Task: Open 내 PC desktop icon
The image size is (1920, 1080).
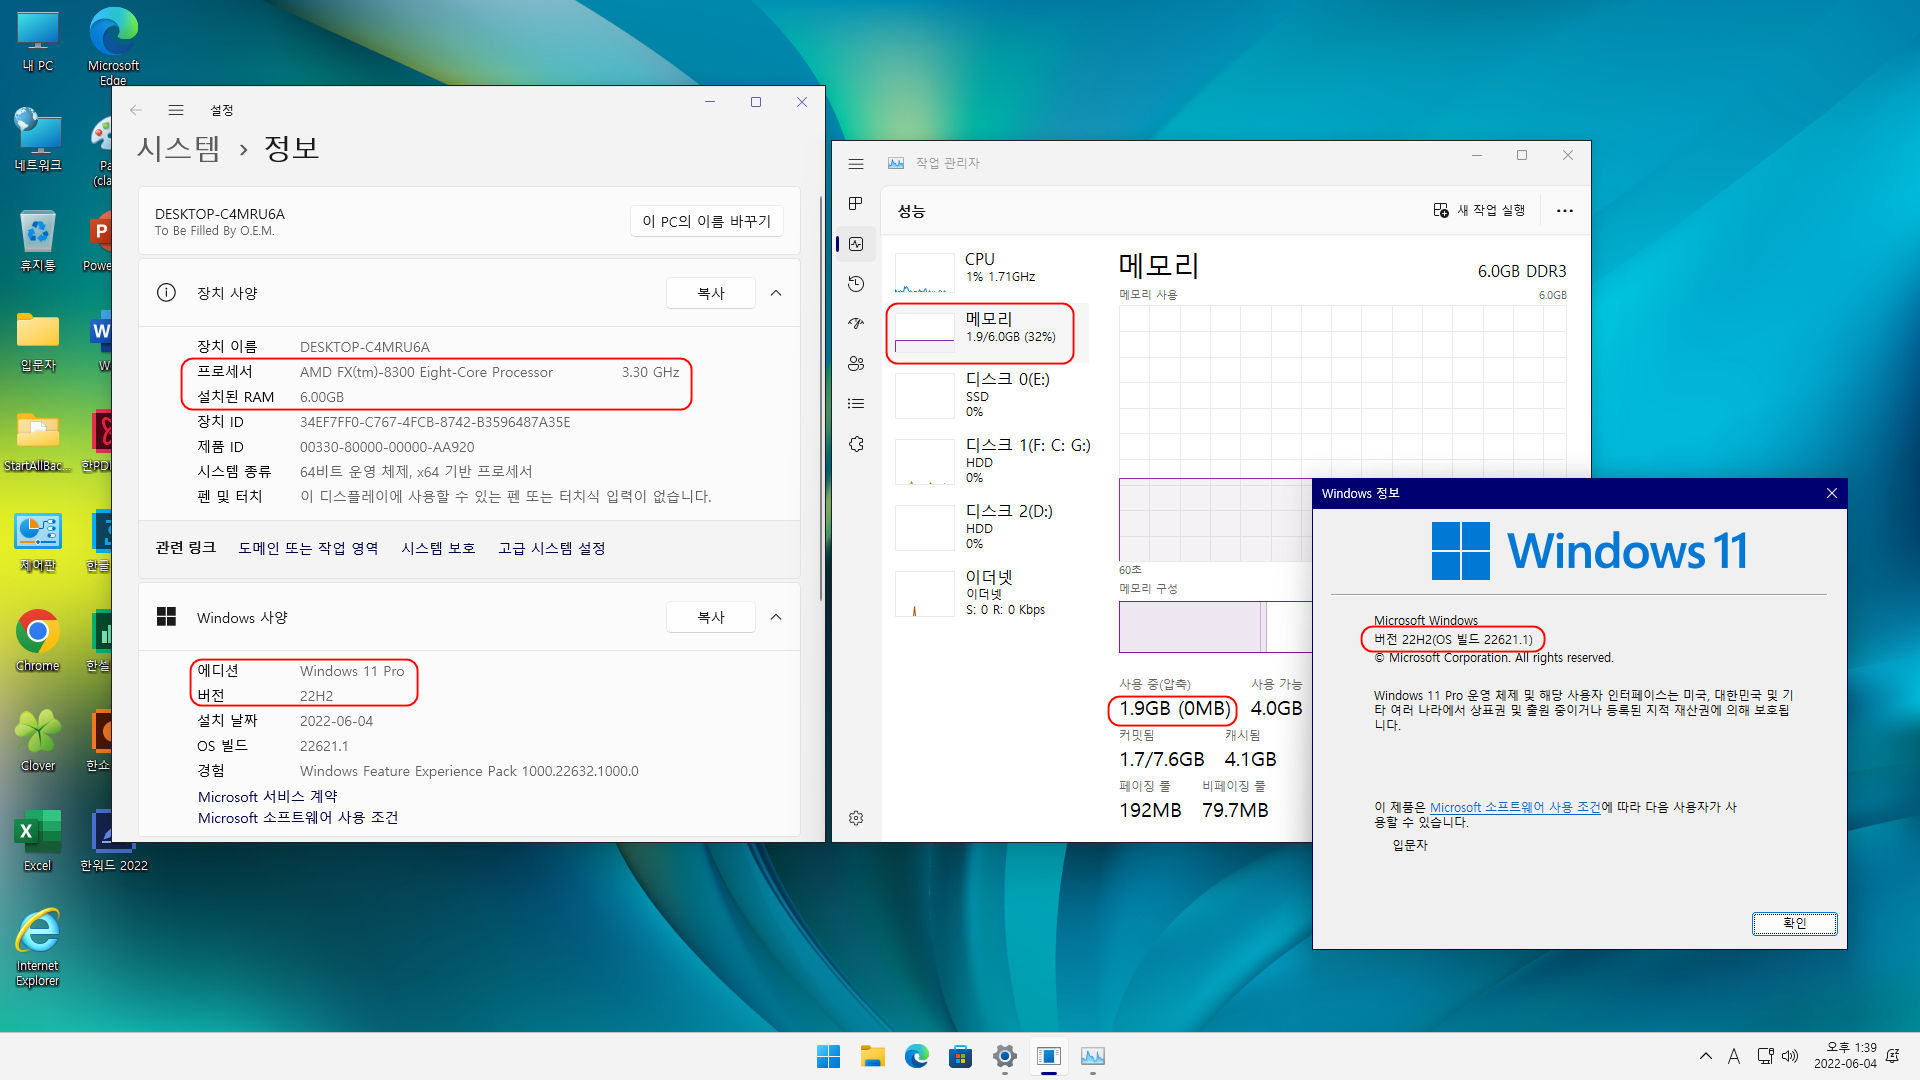Action: pos(38,42)
